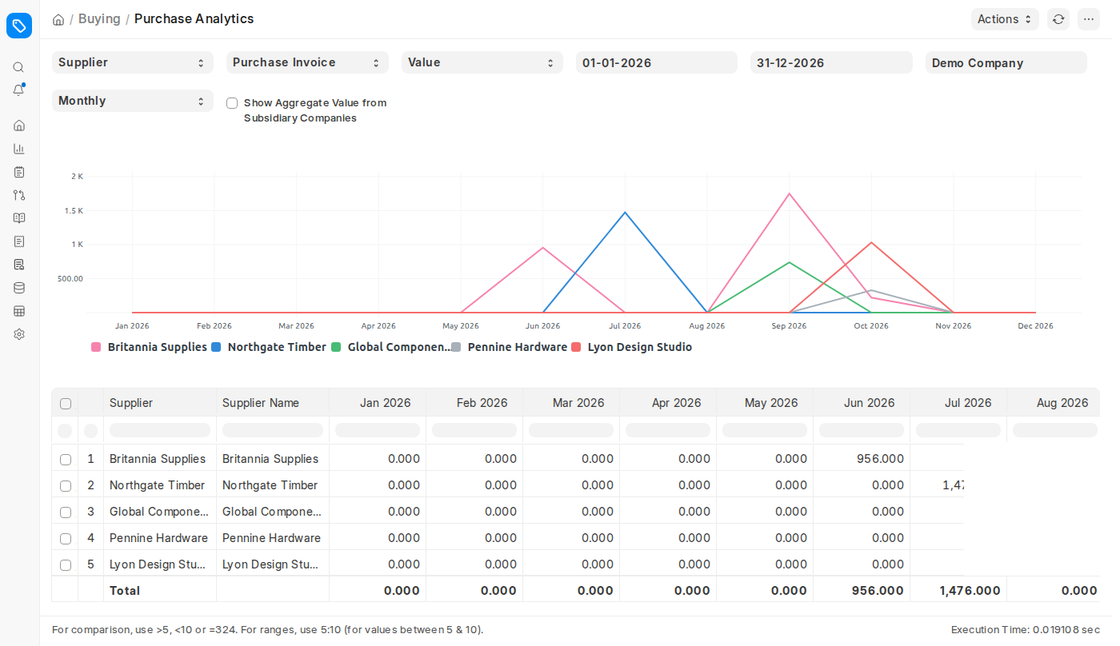Open the Supplier tree type dropdown
Image resolution: width=1120 pixels, height=646 pixels.
132,62
